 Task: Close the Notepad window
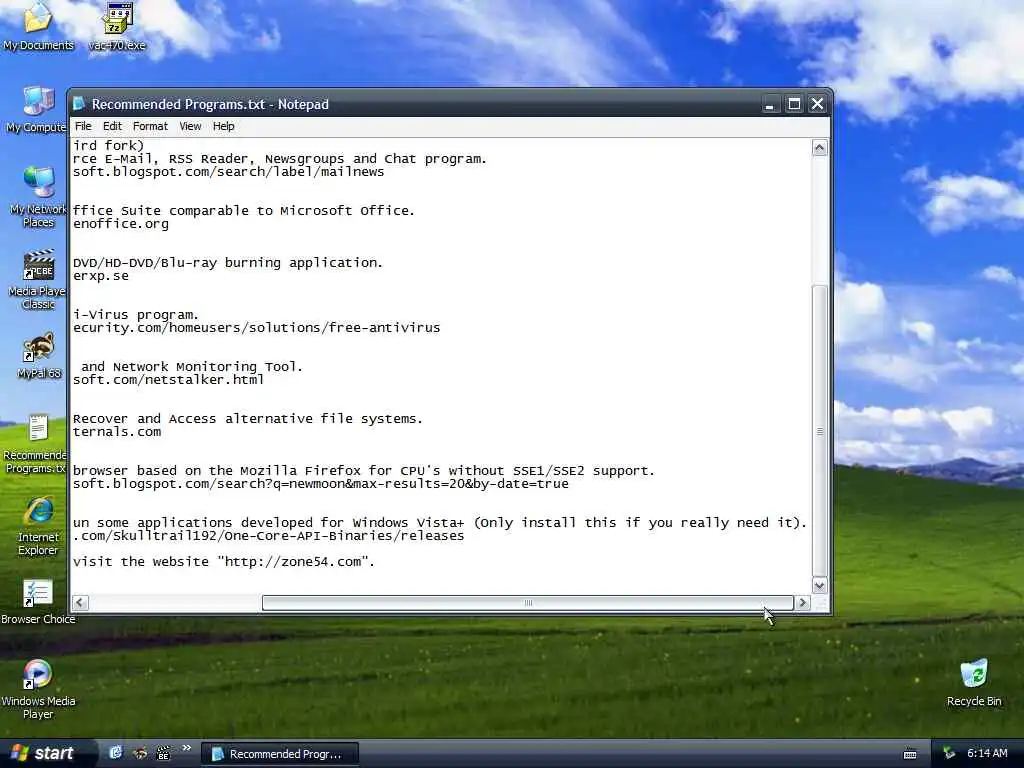tap(817, 104)
